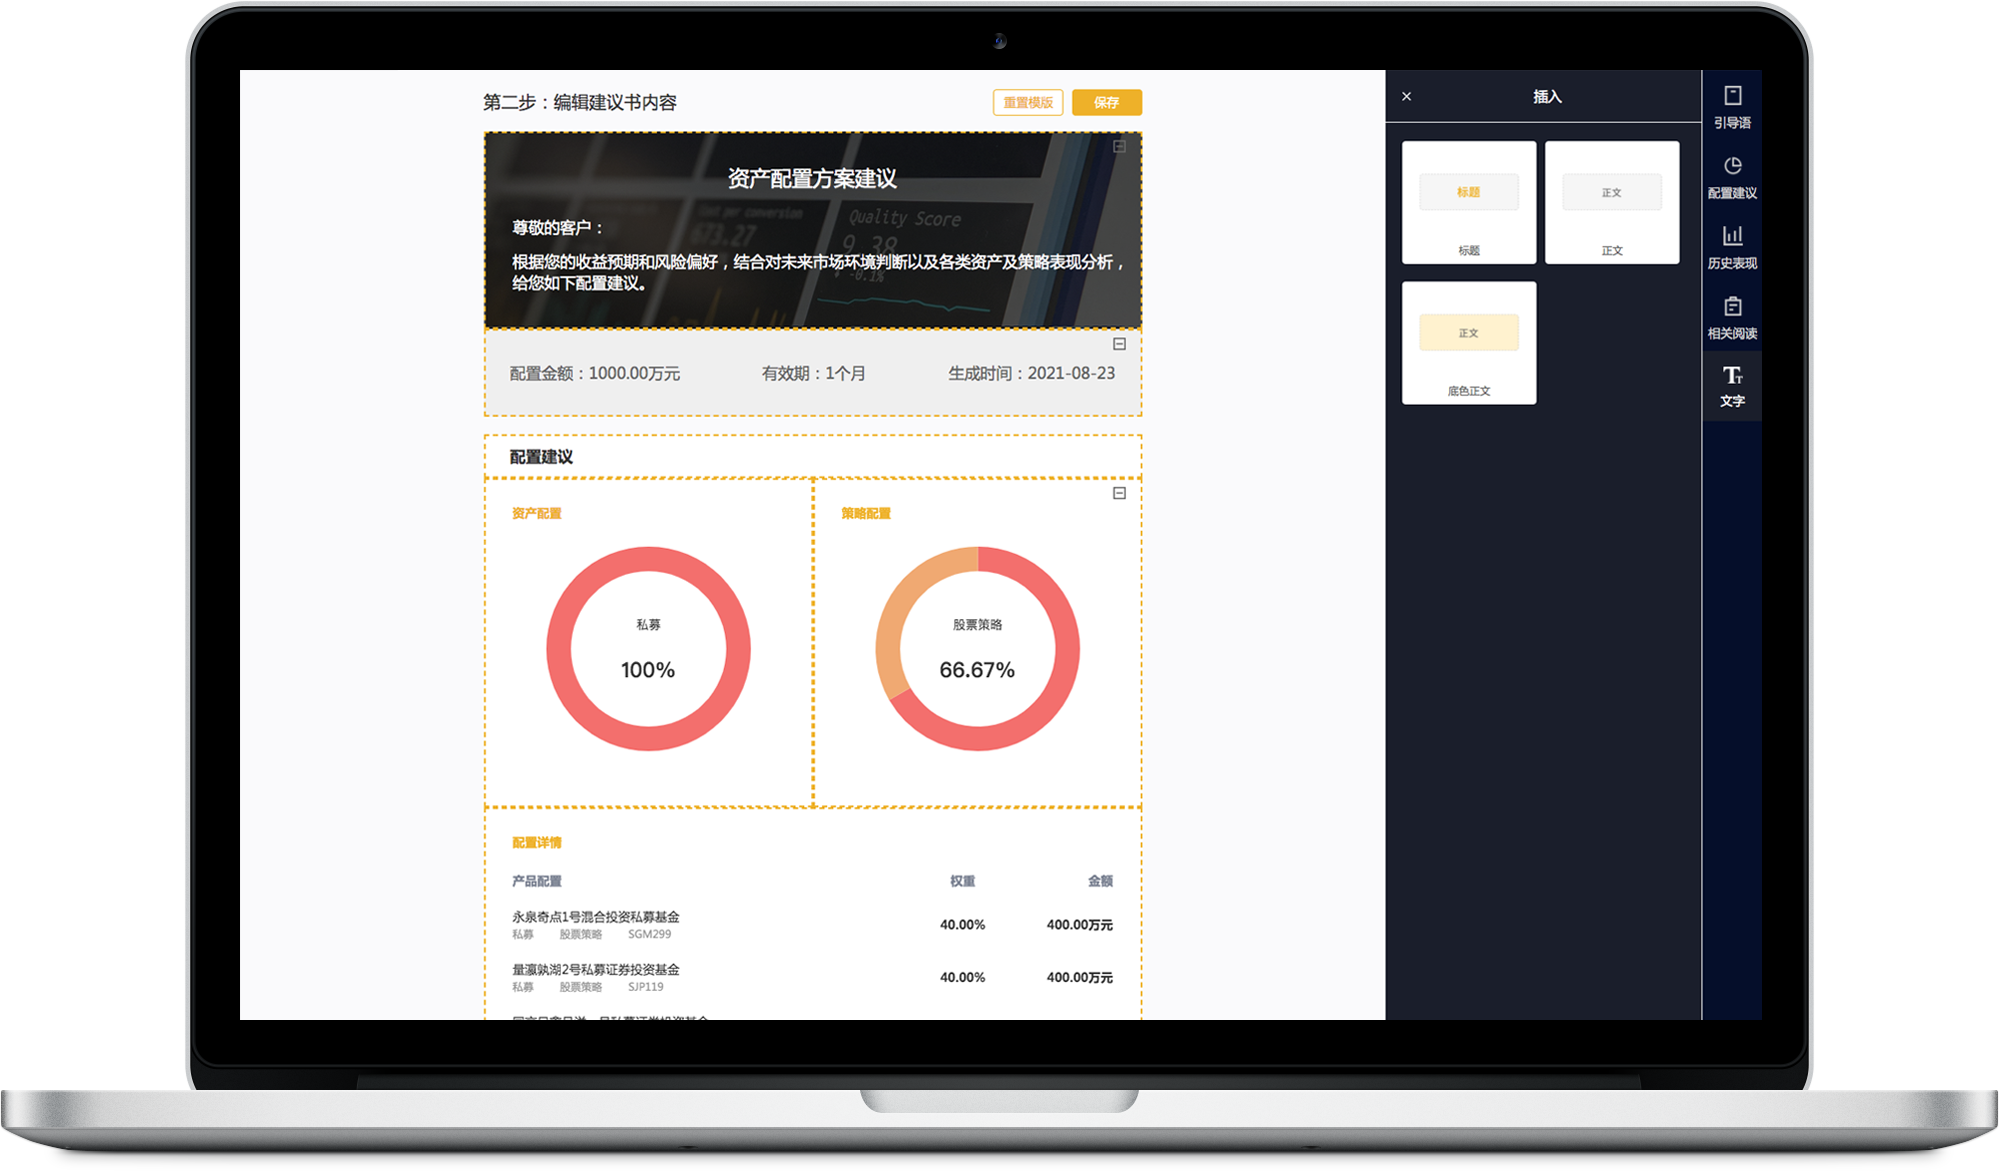Click the 保存 save button
The height and width of the screenshot is (1171, 1999).
coord(1106,102)
